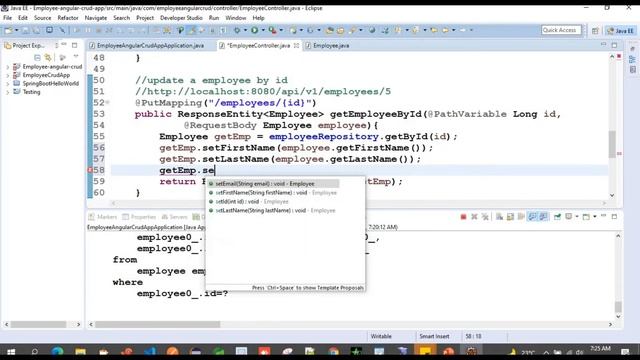This screenshot has height=360, width=640.
Task: Choose setFirstName(String firstName) proposal
Action: 273,193
